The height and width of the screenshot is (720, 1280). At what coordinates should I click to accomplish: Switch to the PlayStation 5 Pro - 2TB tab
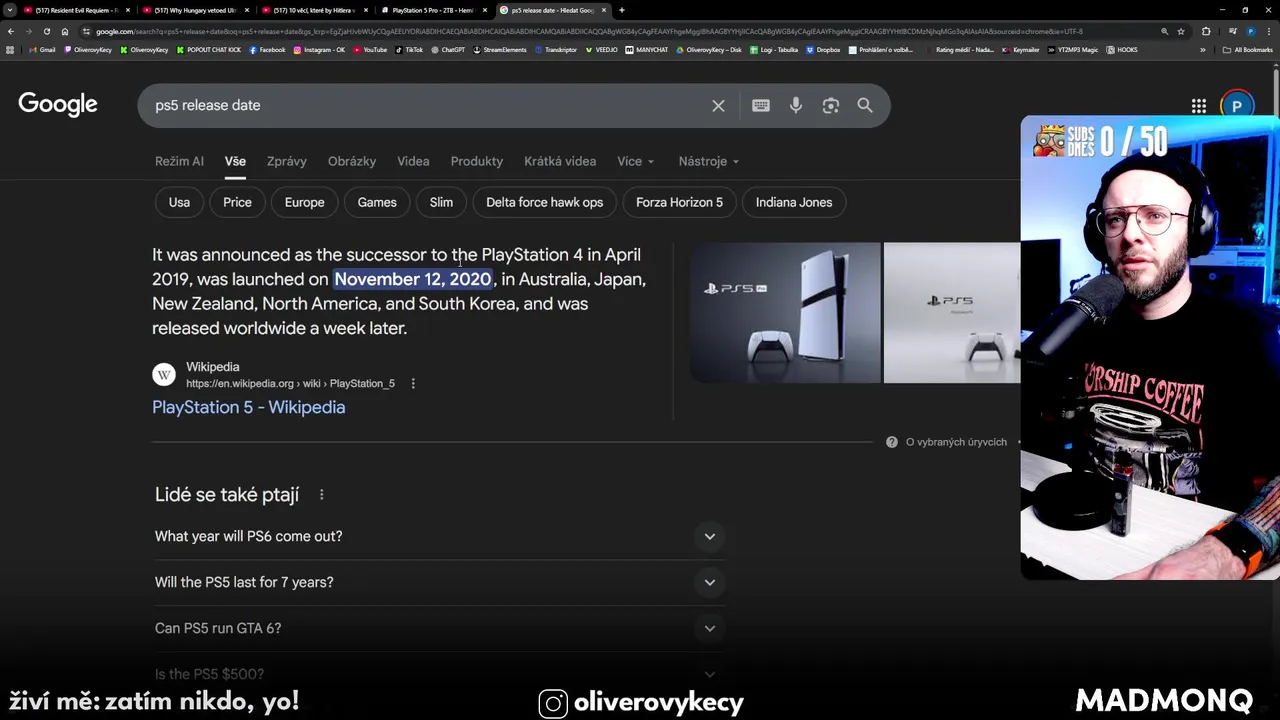tap(433, 10)
